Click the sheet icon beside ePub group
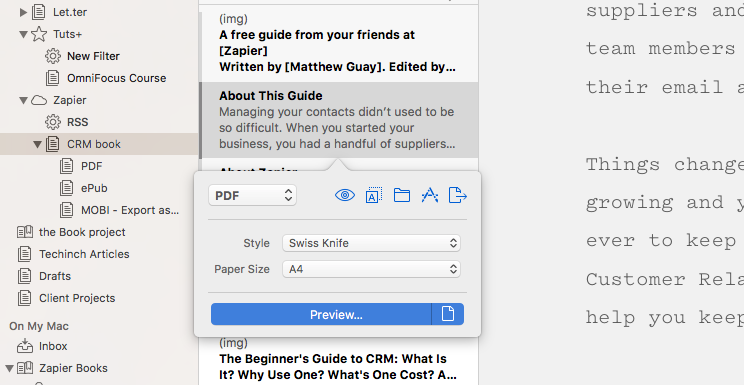This screenshot has height=385, width=744. (66, 188)
